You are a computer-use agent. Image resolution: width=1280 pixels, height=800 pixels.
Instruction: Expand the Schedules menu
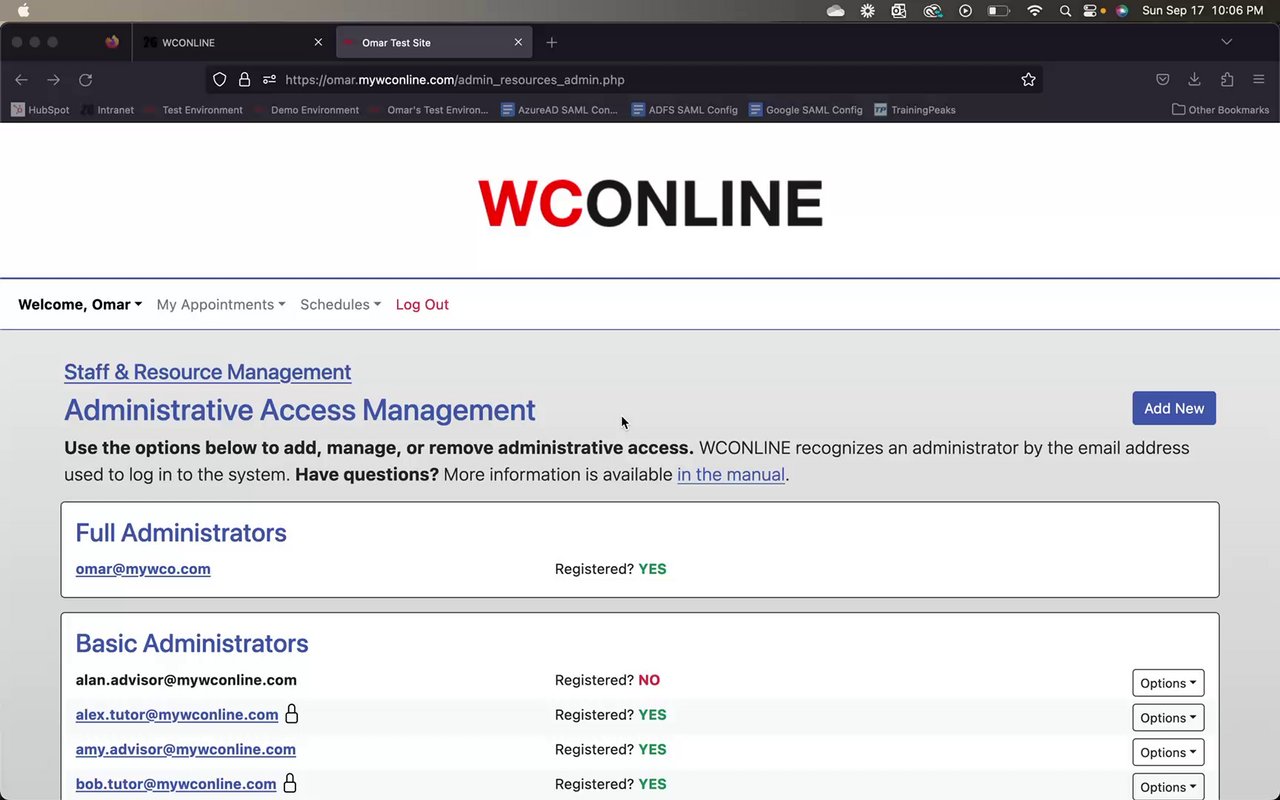pyautogui.click(x=340, y=305)
